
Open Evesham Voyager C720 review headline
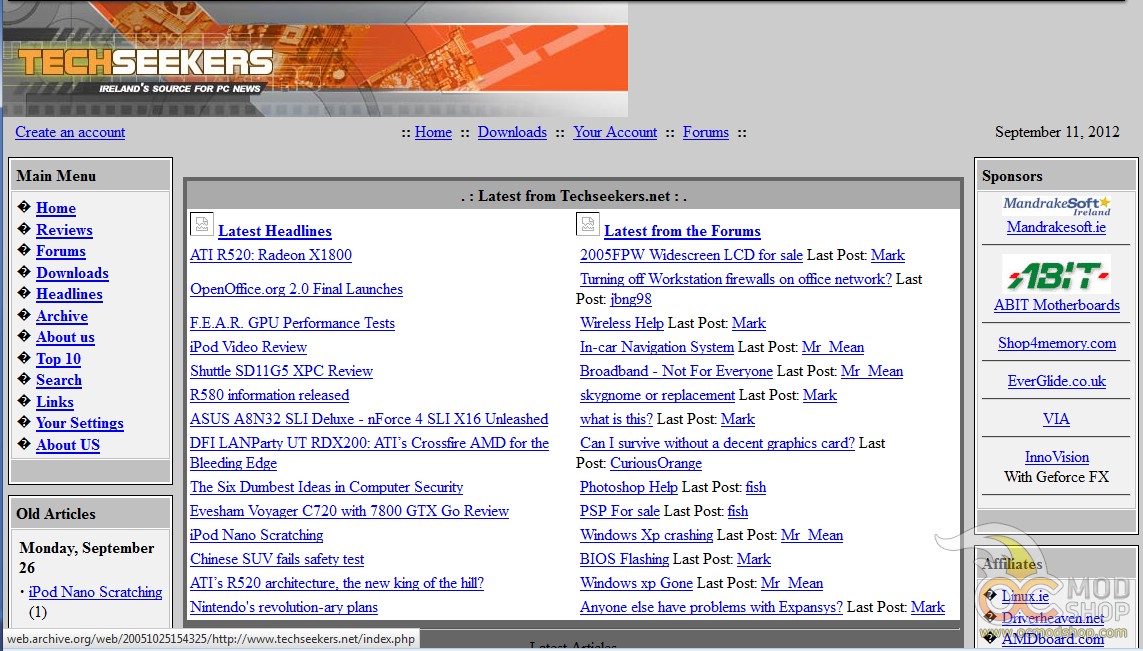click(349, 511)
